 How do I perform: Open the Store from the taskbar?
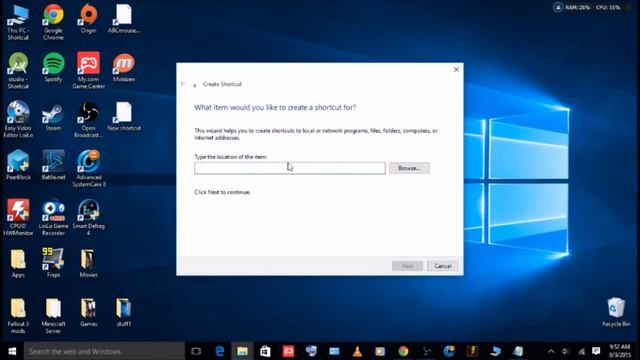pyautogui.click(x=265, y=351)
